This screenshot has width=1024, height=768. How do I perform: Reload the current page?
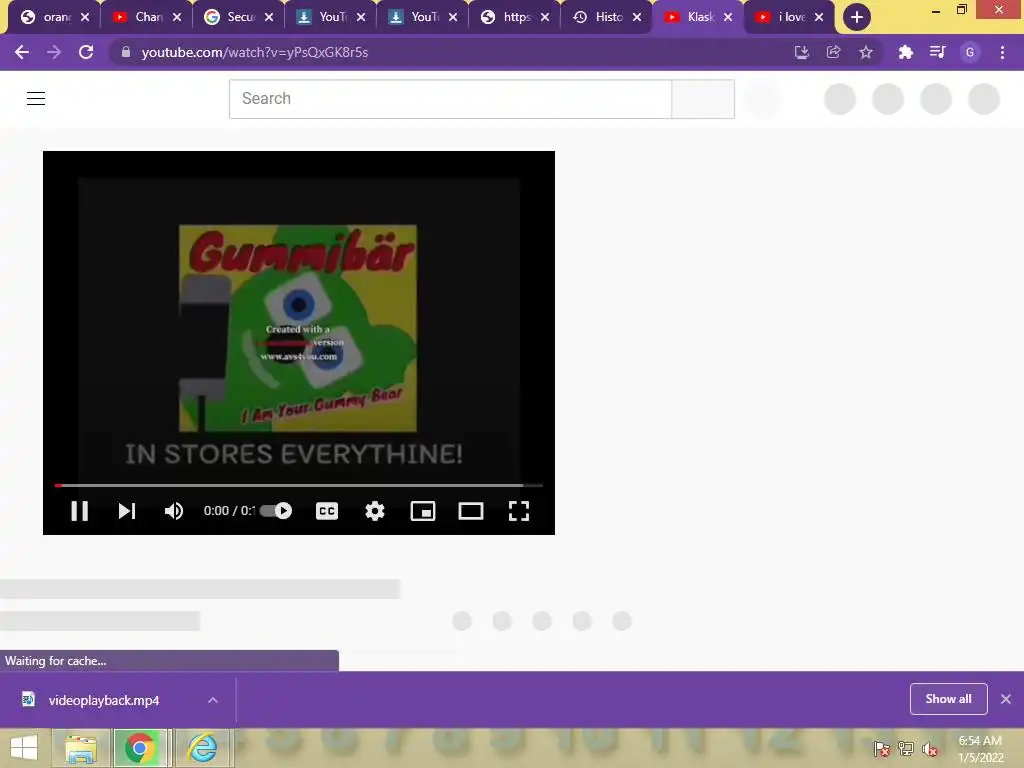tap(86, 52)
